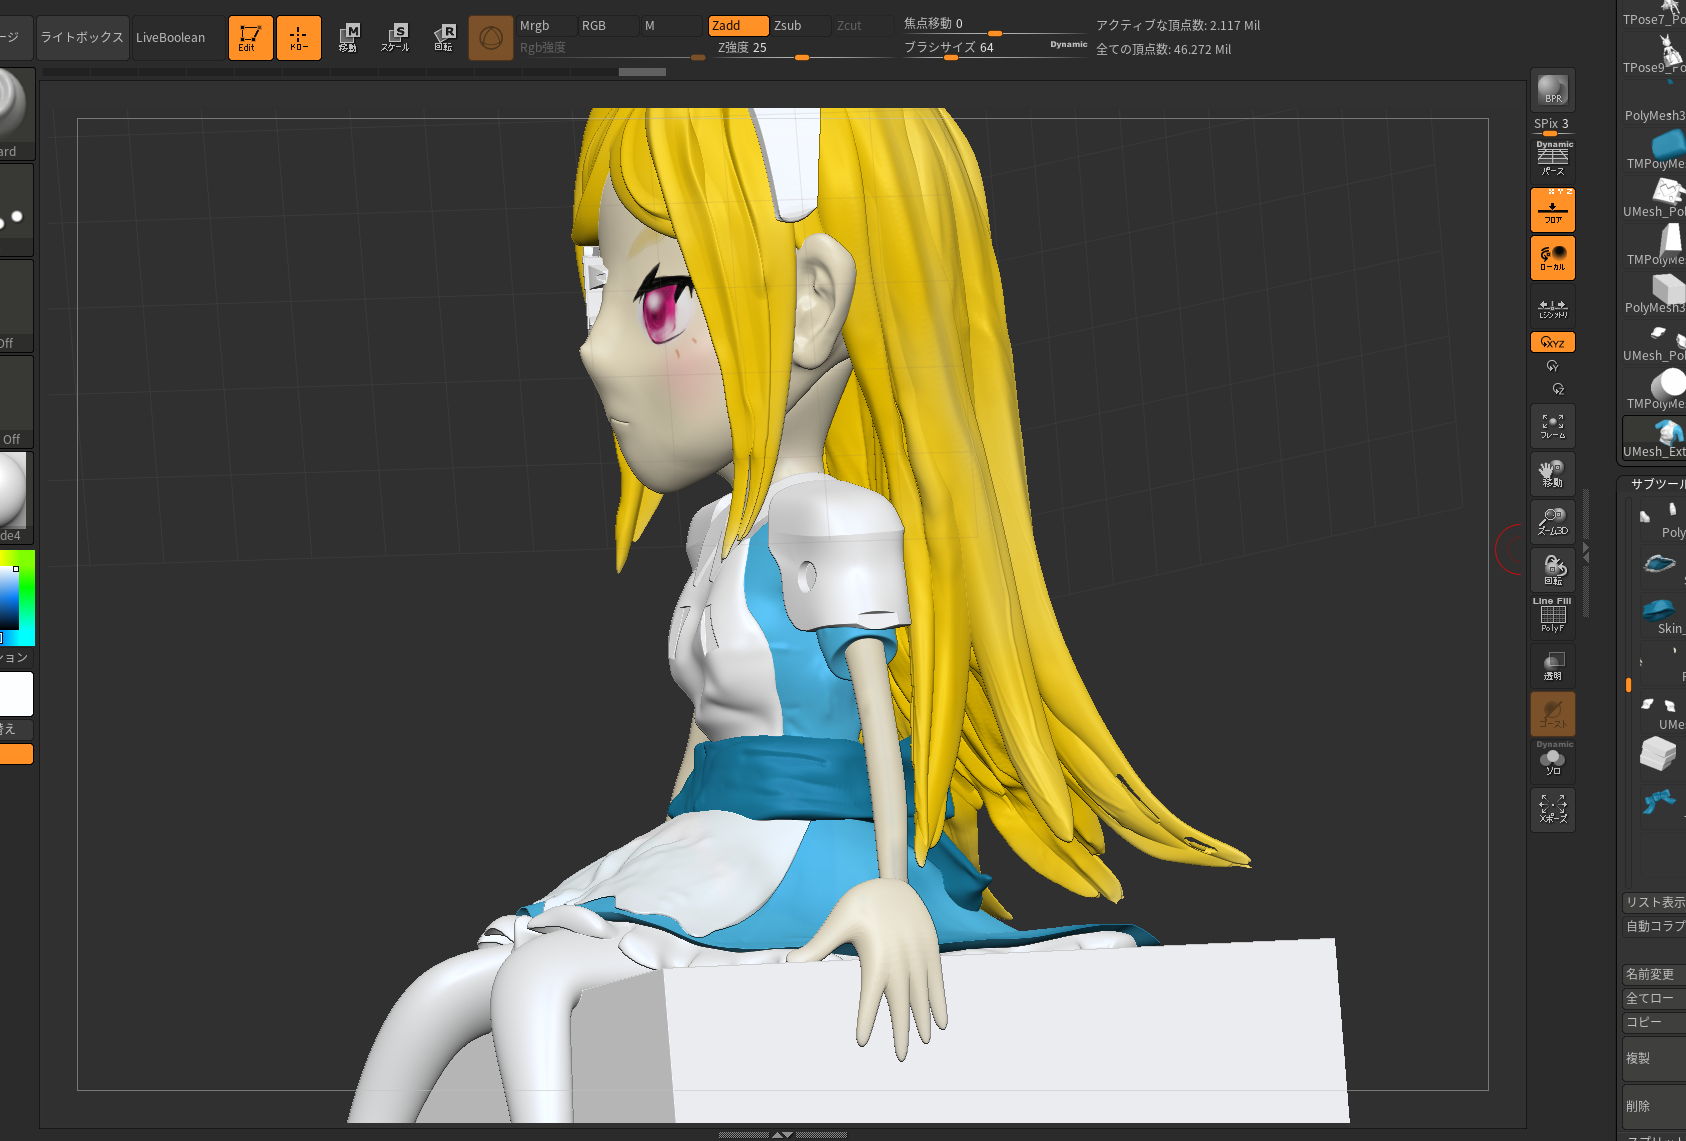Toggle transparency (透明) mode
Viewport: 1686px width, 1141px height.
[x=1553, y=666]
